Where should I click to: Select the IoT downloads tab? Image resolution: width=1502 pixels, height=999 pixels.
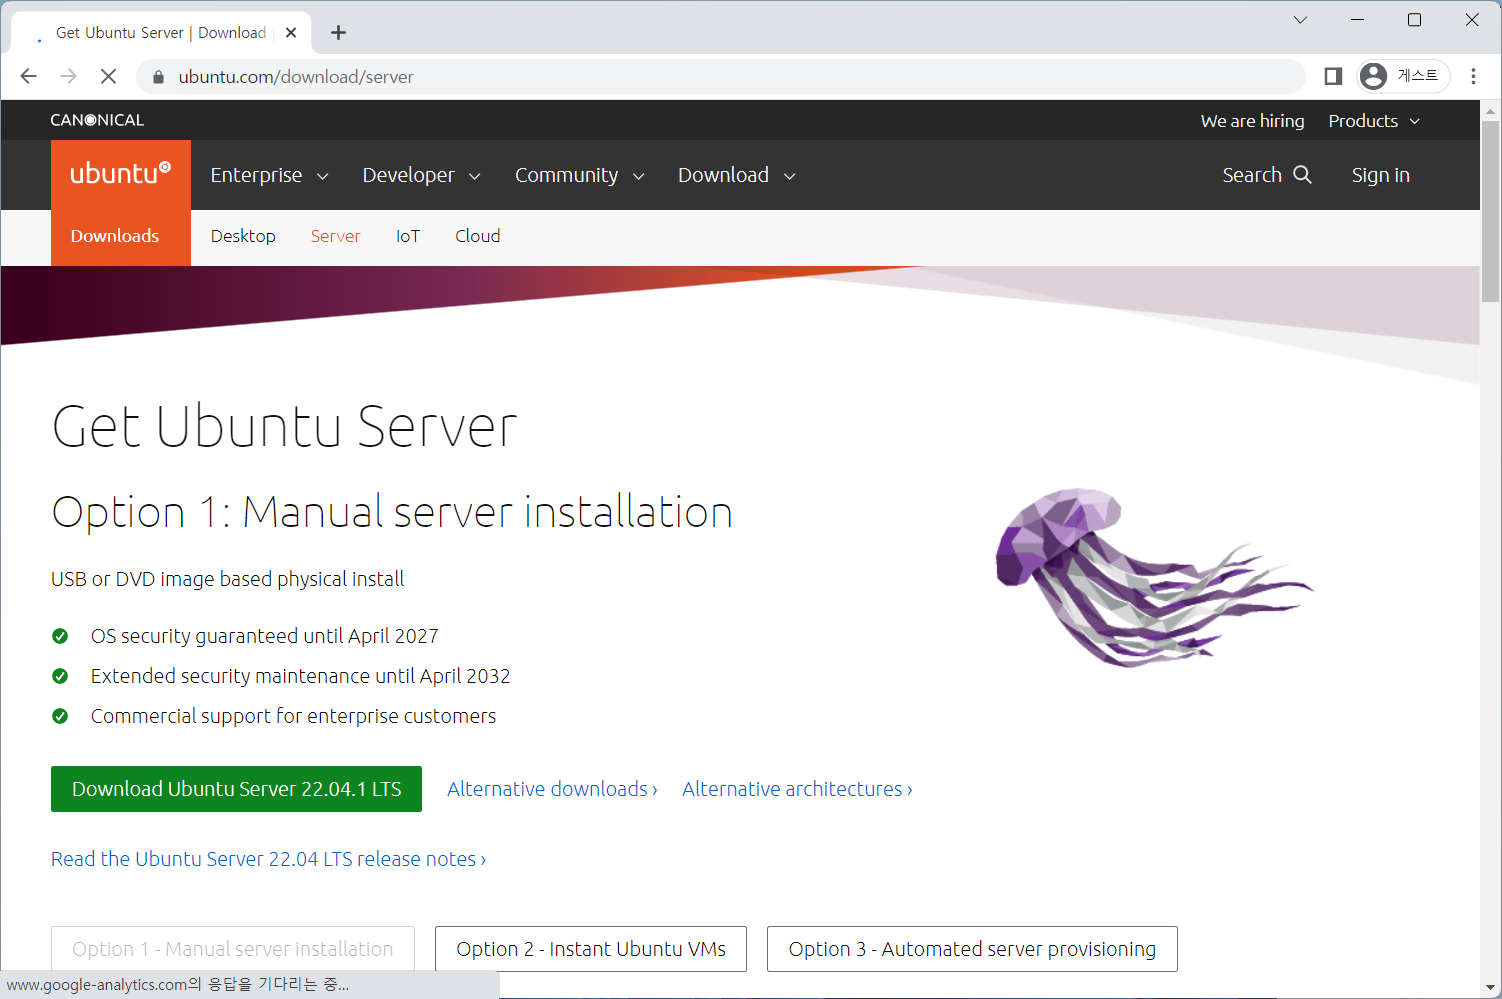click(x=408, y=236)
